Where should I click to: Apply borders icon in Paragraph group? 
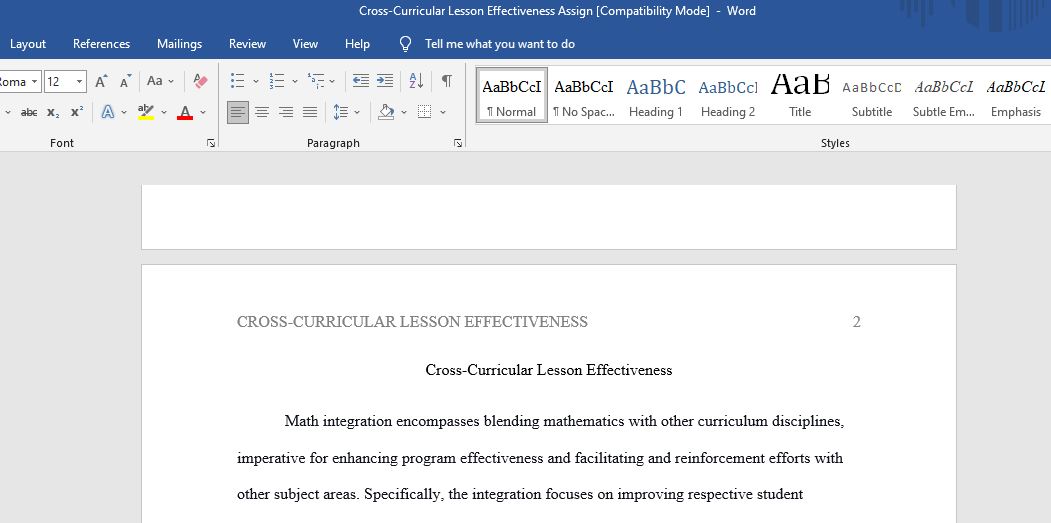424,112
